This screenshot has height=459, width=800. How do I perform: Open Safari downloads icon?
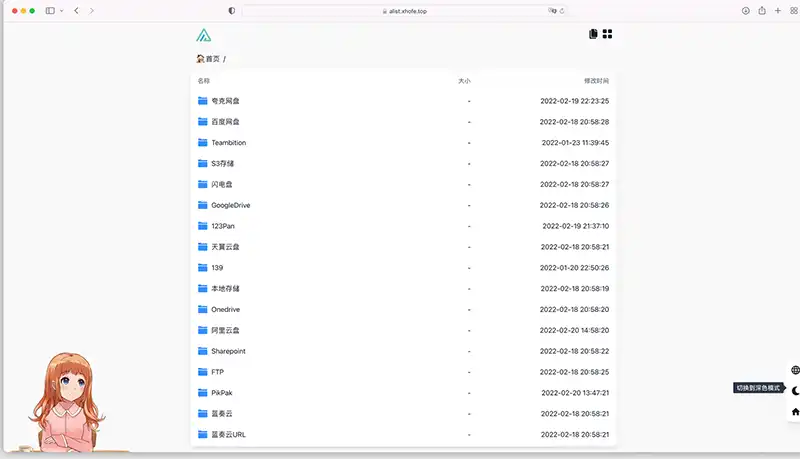point(745,11)
